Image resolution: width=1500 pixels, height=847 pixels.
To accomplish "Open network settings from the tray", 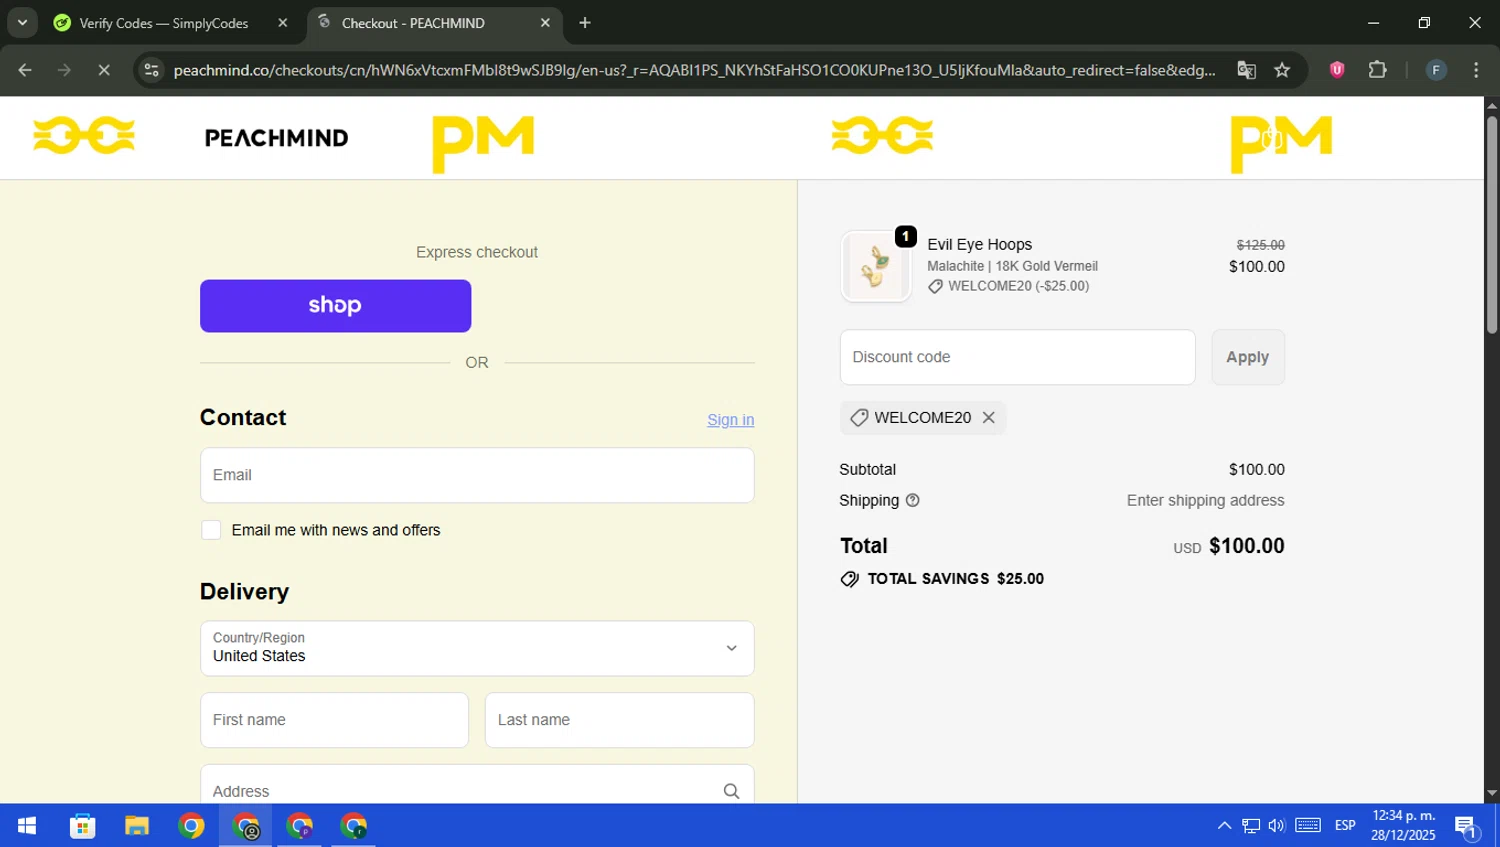I will click(1251, 826).
